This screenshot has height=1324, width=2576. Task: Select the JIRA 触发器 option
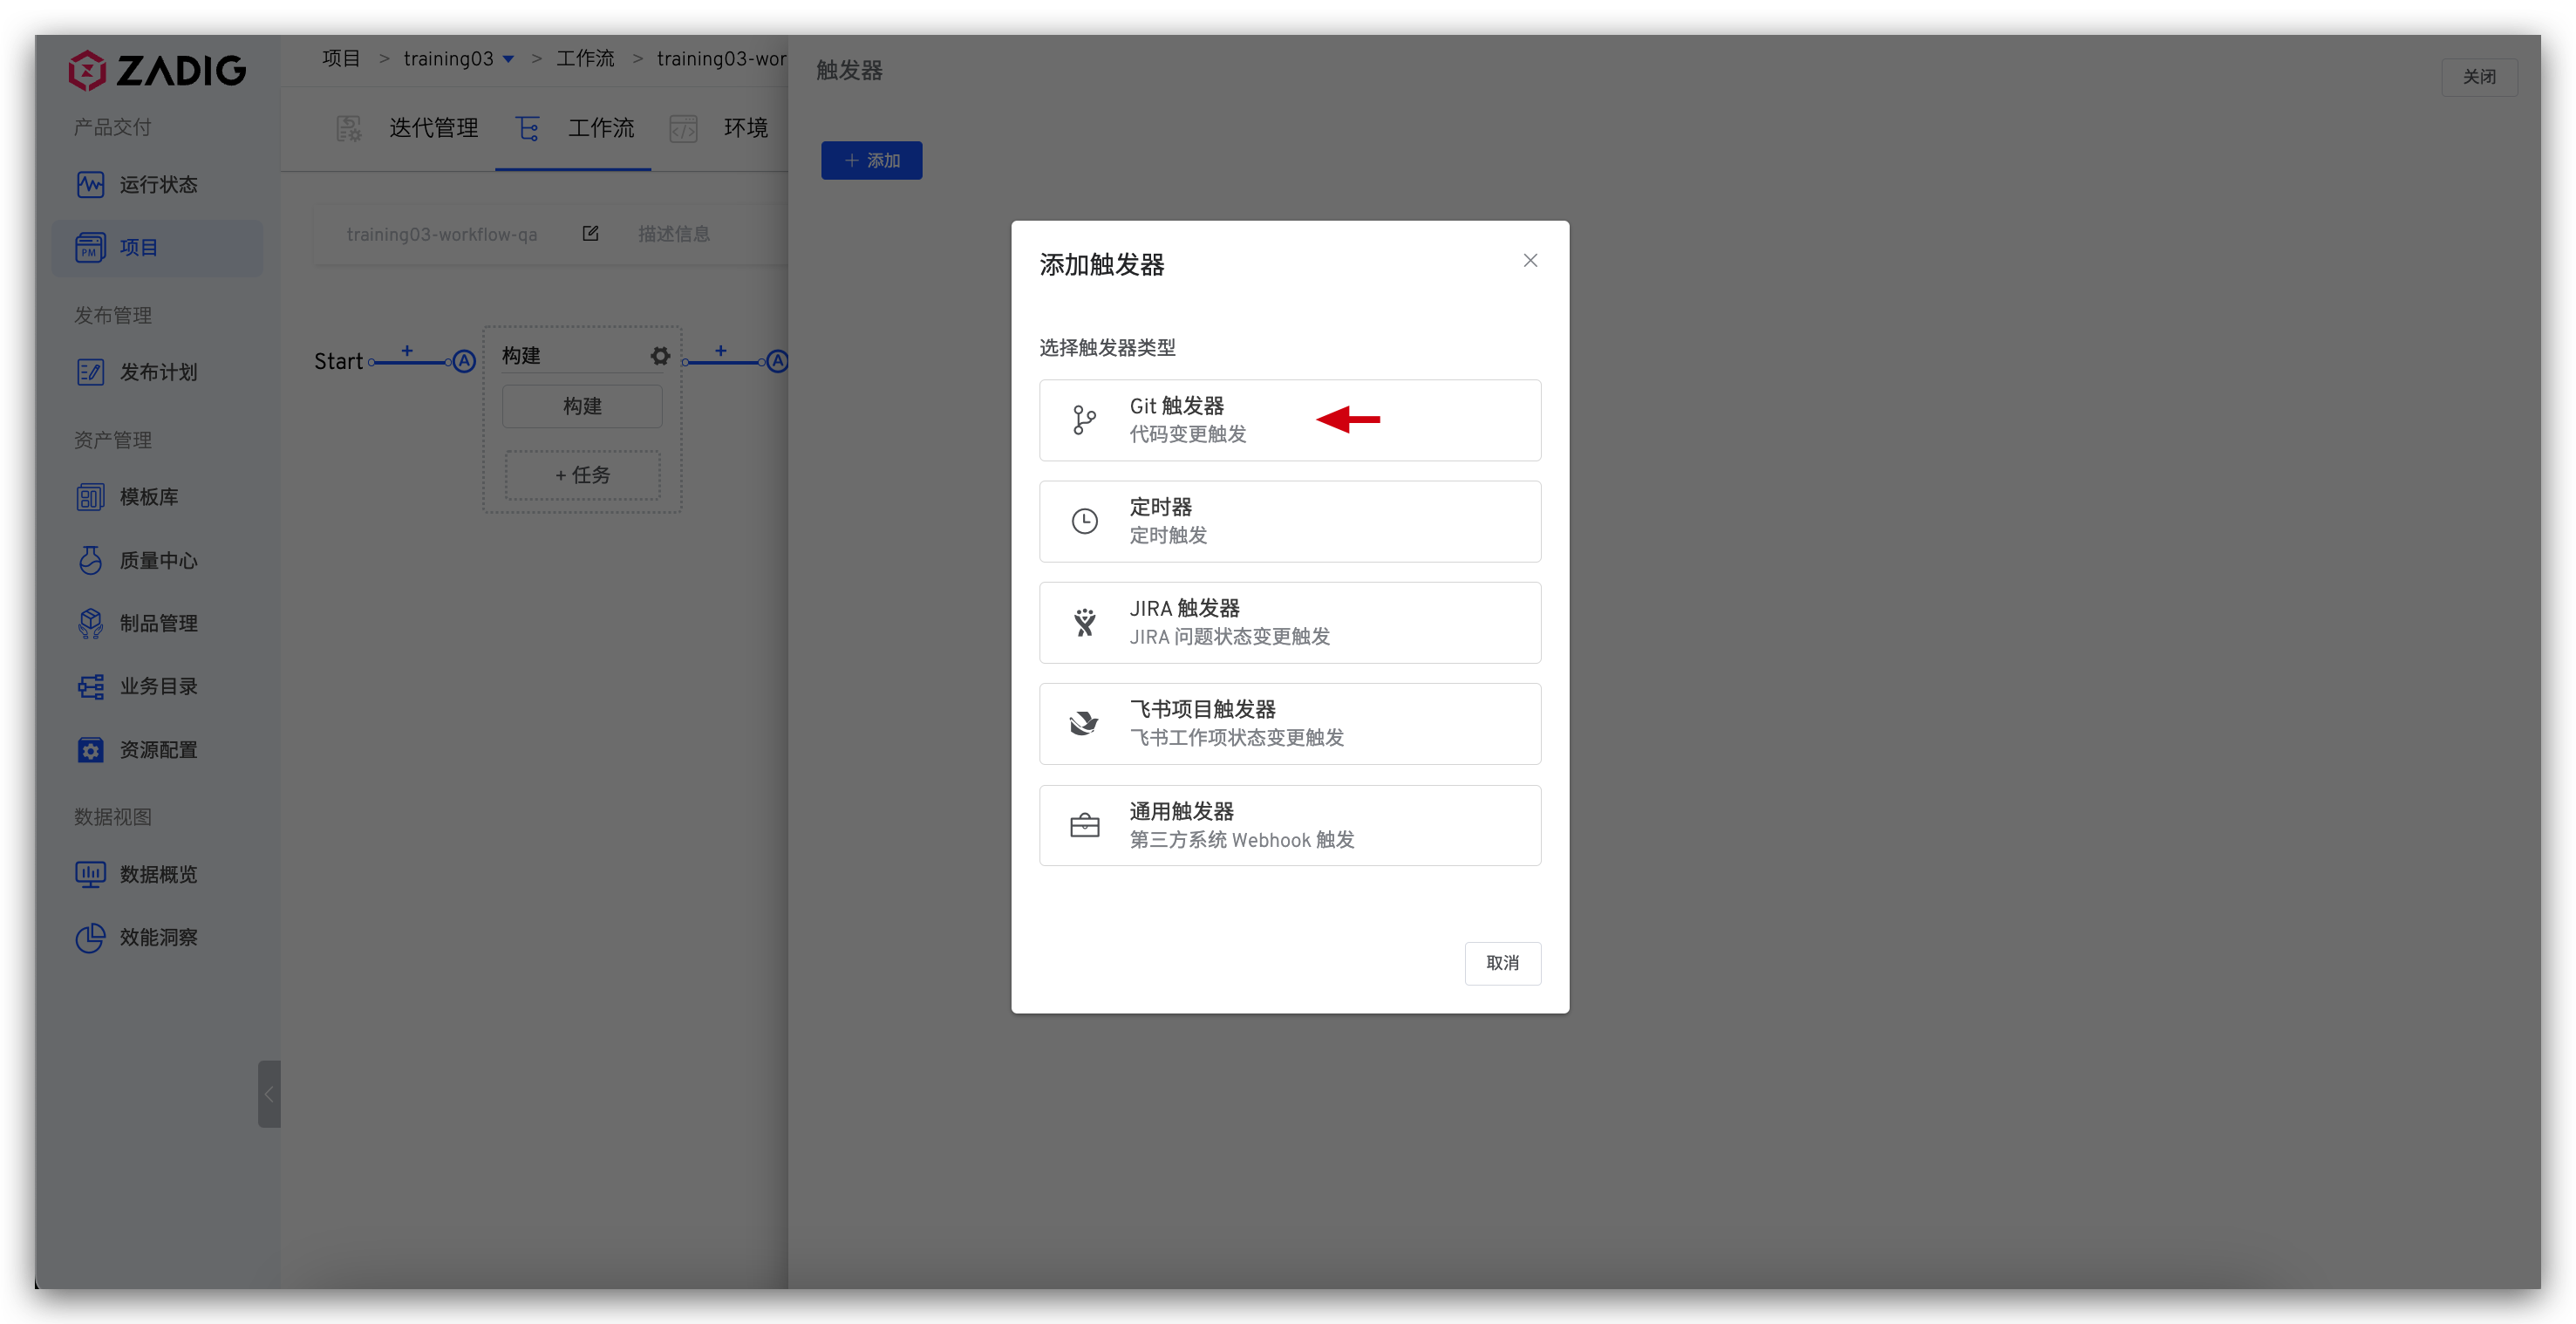1289,622
